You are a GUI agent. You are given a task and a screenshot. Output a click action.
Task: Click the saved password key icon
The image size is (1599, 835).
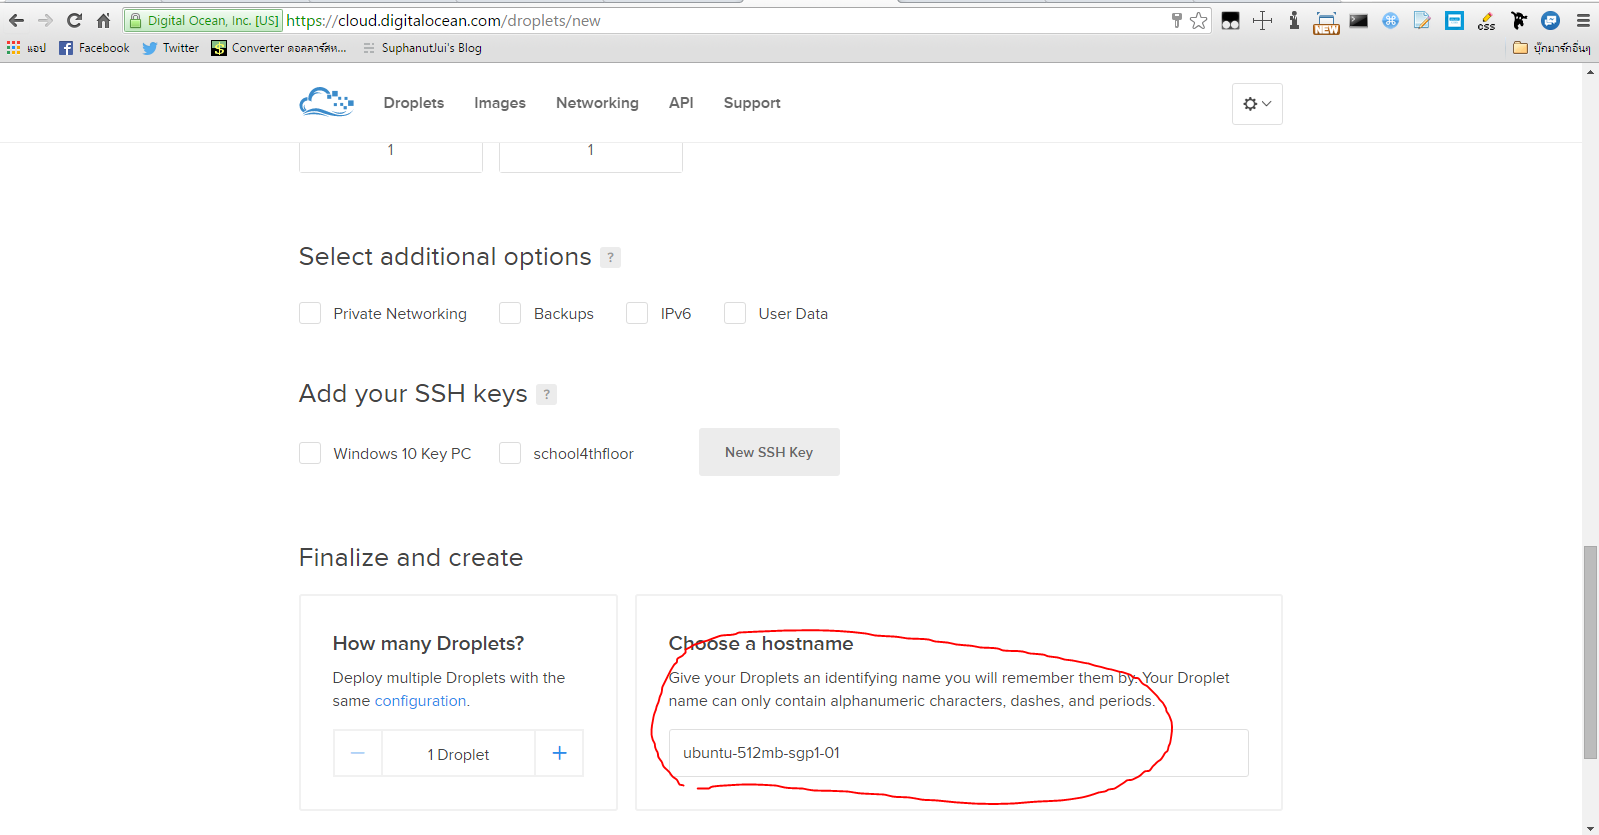pos(1176,20)
